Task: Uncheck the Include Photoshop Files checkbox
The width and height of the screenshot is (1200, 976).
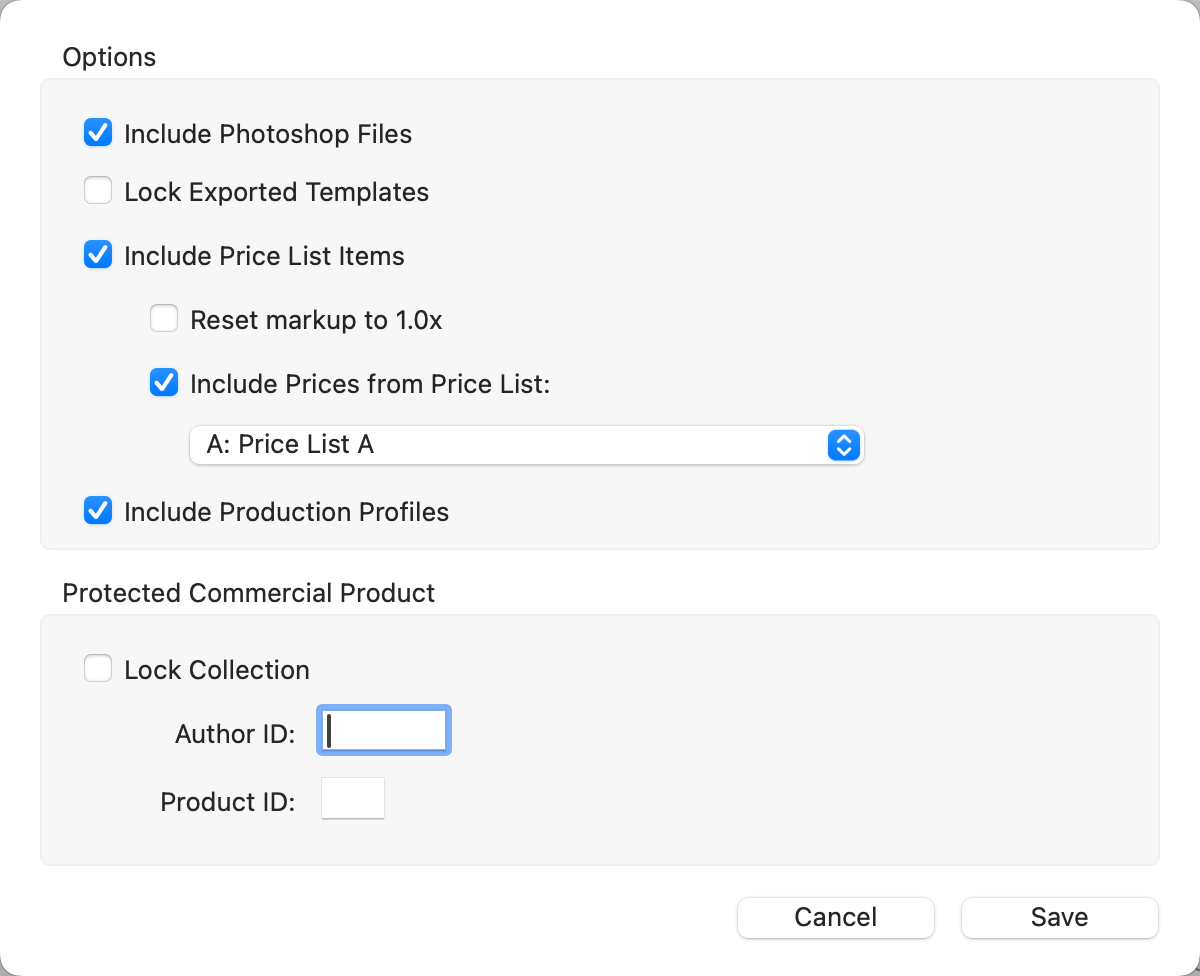Action: pos(98,133)
